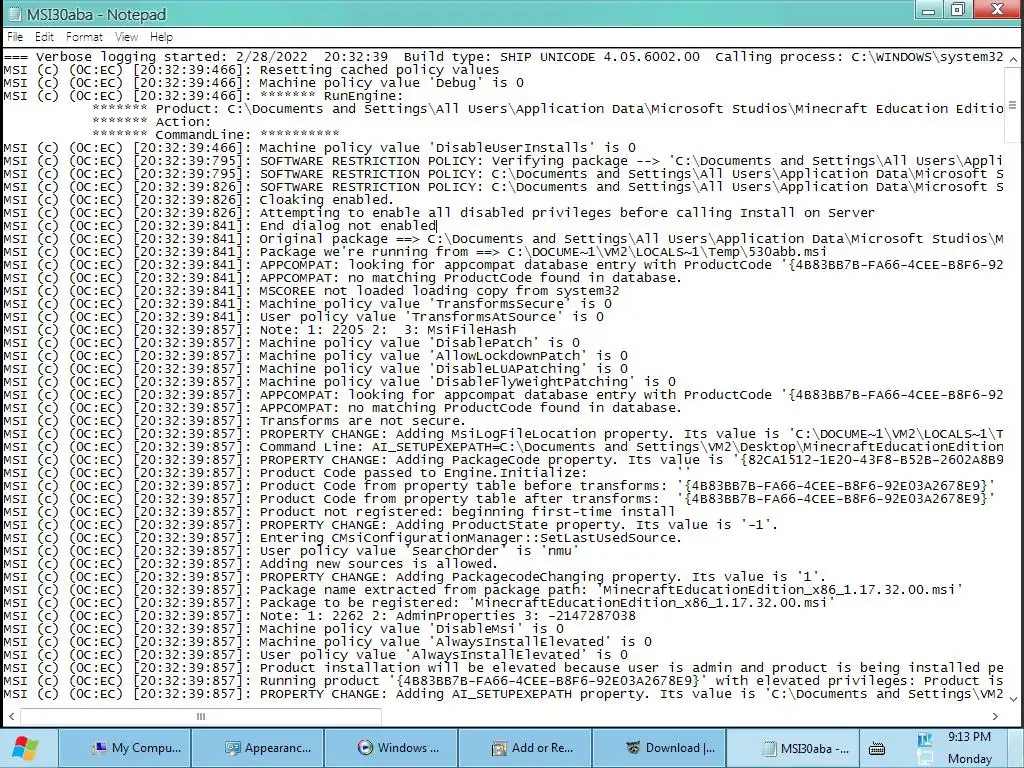The height and width of the screenshot is (768, 1024).
Task: Click 'Entering CMsiConfigurationManager::SetLastUsedSource' line
Action: pyautogui.click(x=343, y=538)
